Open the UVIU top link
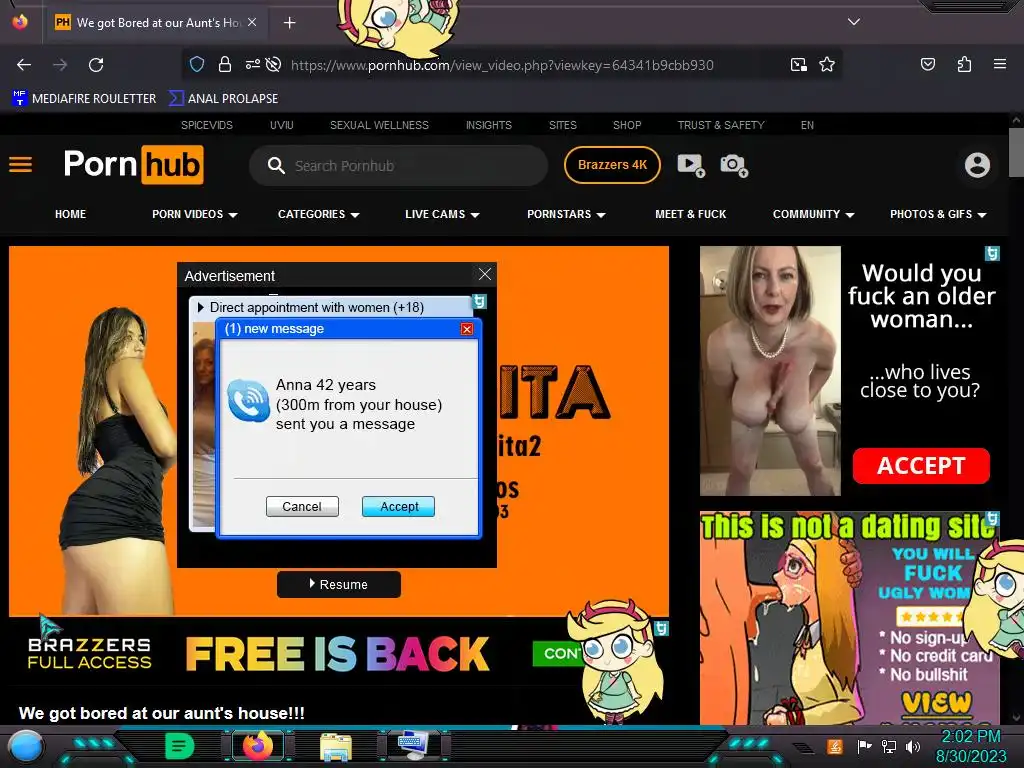The height and width of the screenshot is (768, 1024). tap(281, 125)
